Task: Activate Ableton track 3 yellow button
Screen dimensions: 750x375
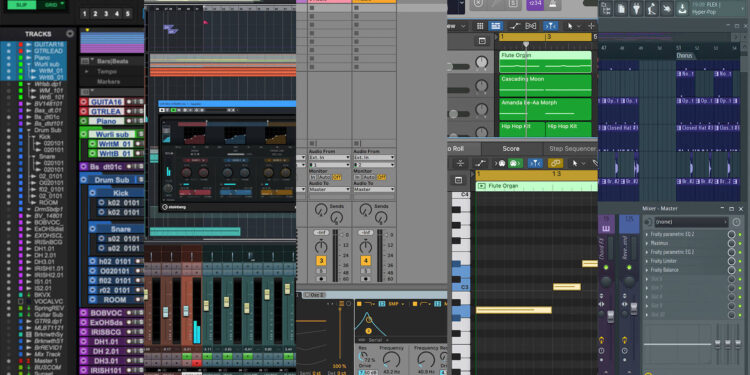Action: coord(321,261)
